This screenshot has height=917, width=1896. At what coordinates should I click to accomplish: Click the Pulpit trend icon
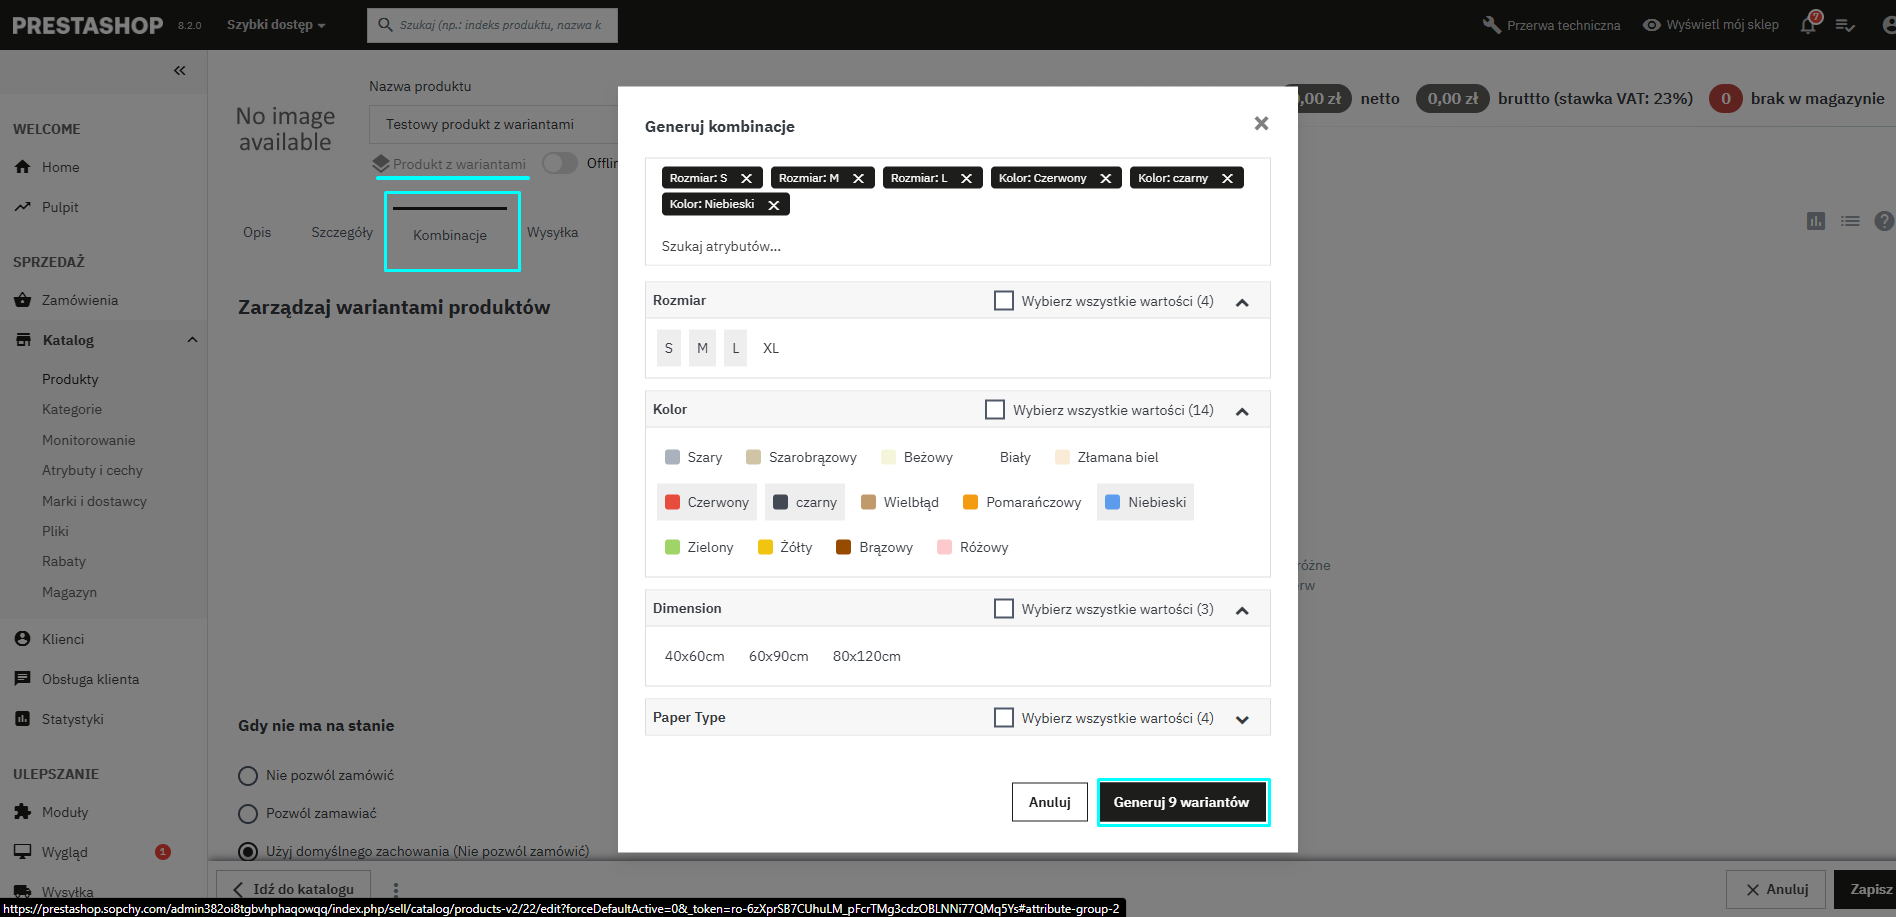(x=22, y=207)
